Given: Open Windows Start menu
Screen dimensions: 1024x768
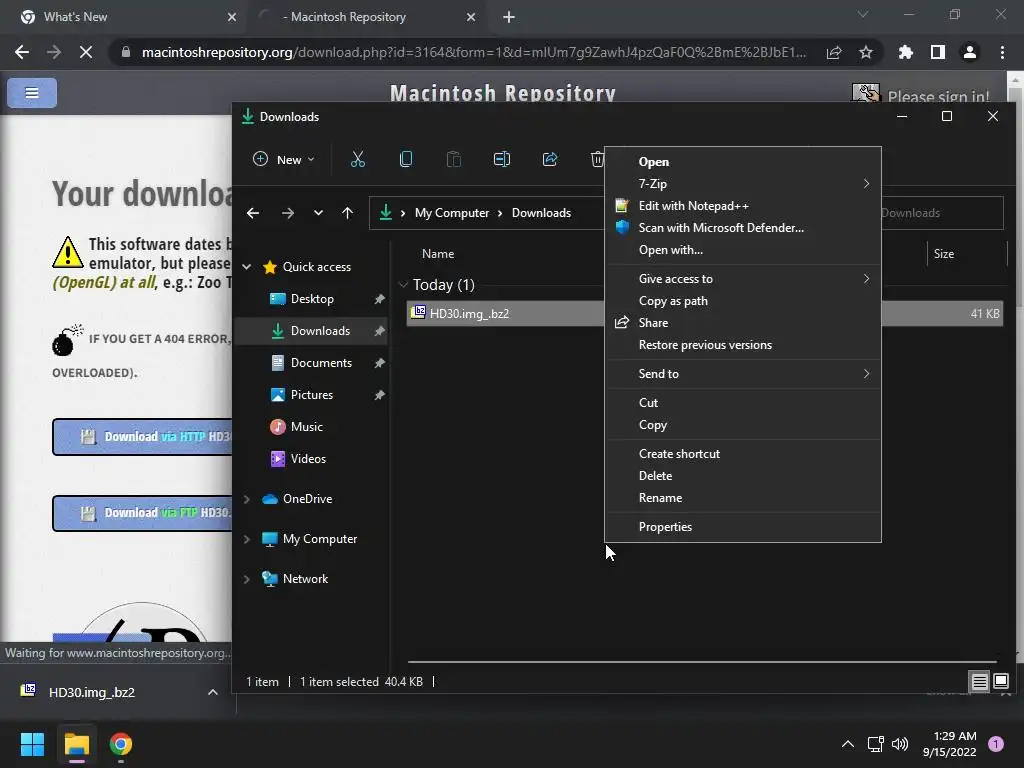Looking at the screenshot, I should point(32,744).
